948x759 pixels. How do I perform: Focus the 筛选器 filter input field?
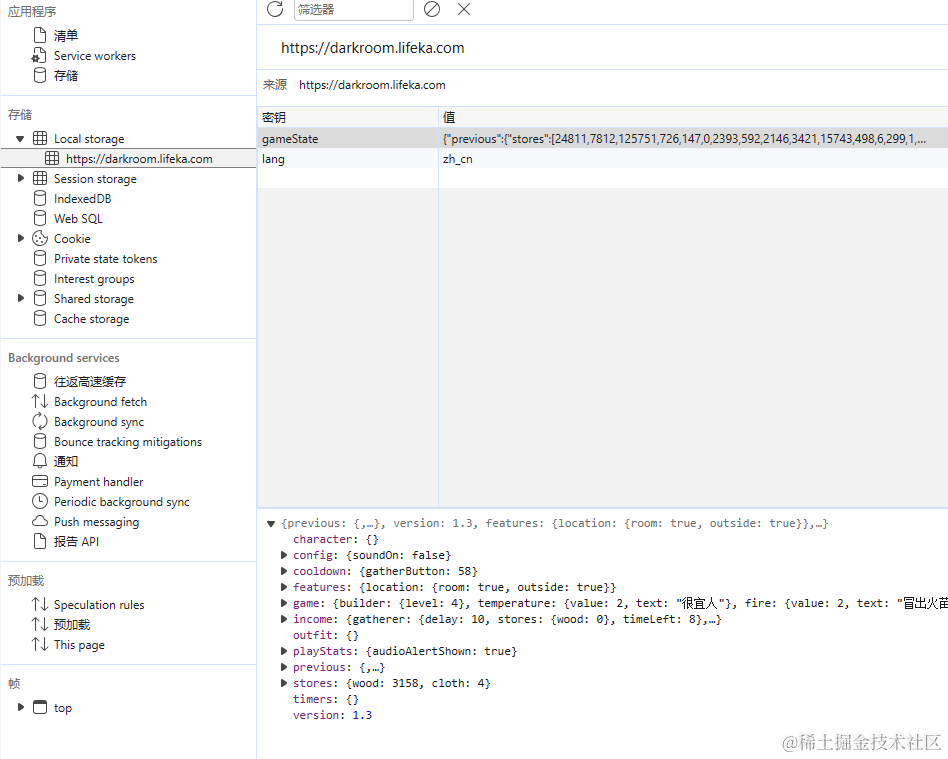pos(354,10)
